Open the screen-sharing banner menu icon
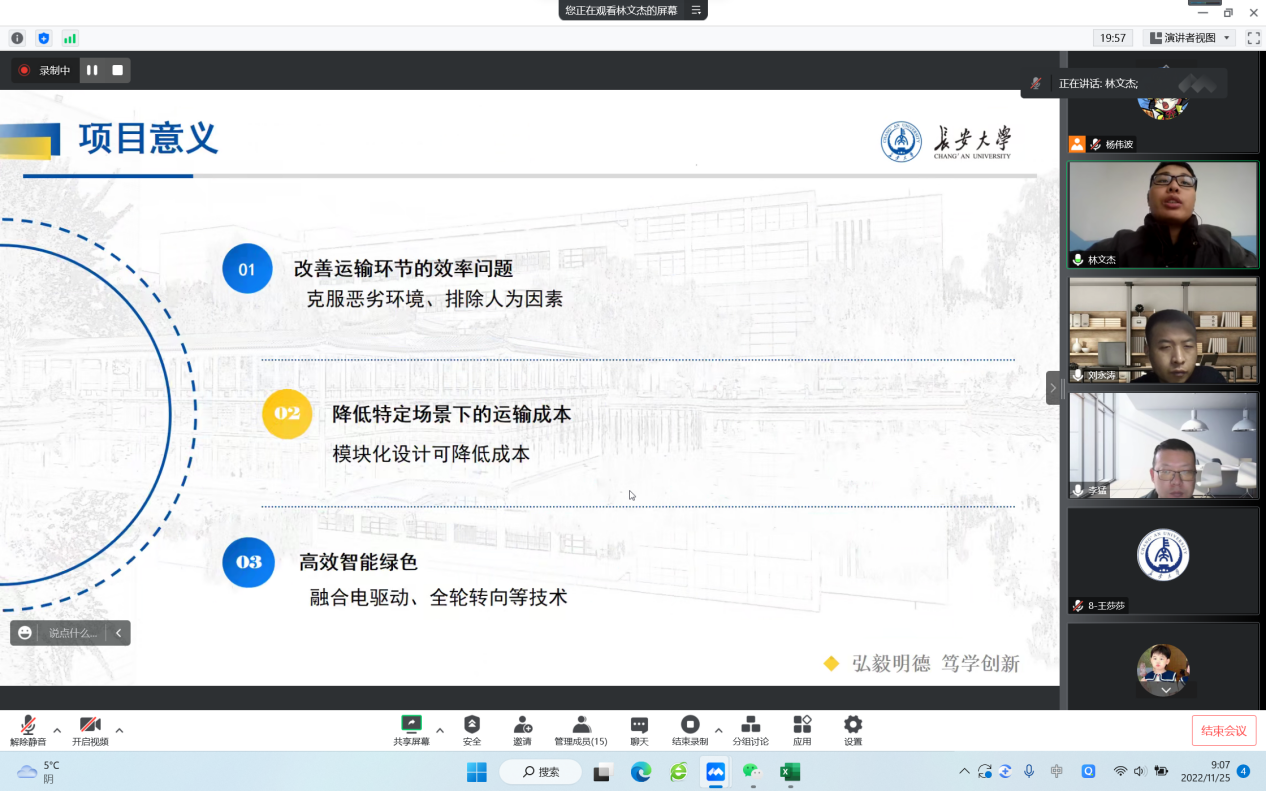 coord(696,10)
